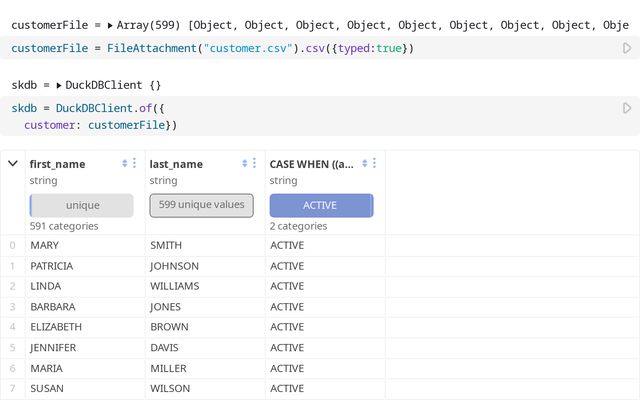Run the customerFile FileAttachment cell
640x400 pixels.
click(x=627, y=48)
